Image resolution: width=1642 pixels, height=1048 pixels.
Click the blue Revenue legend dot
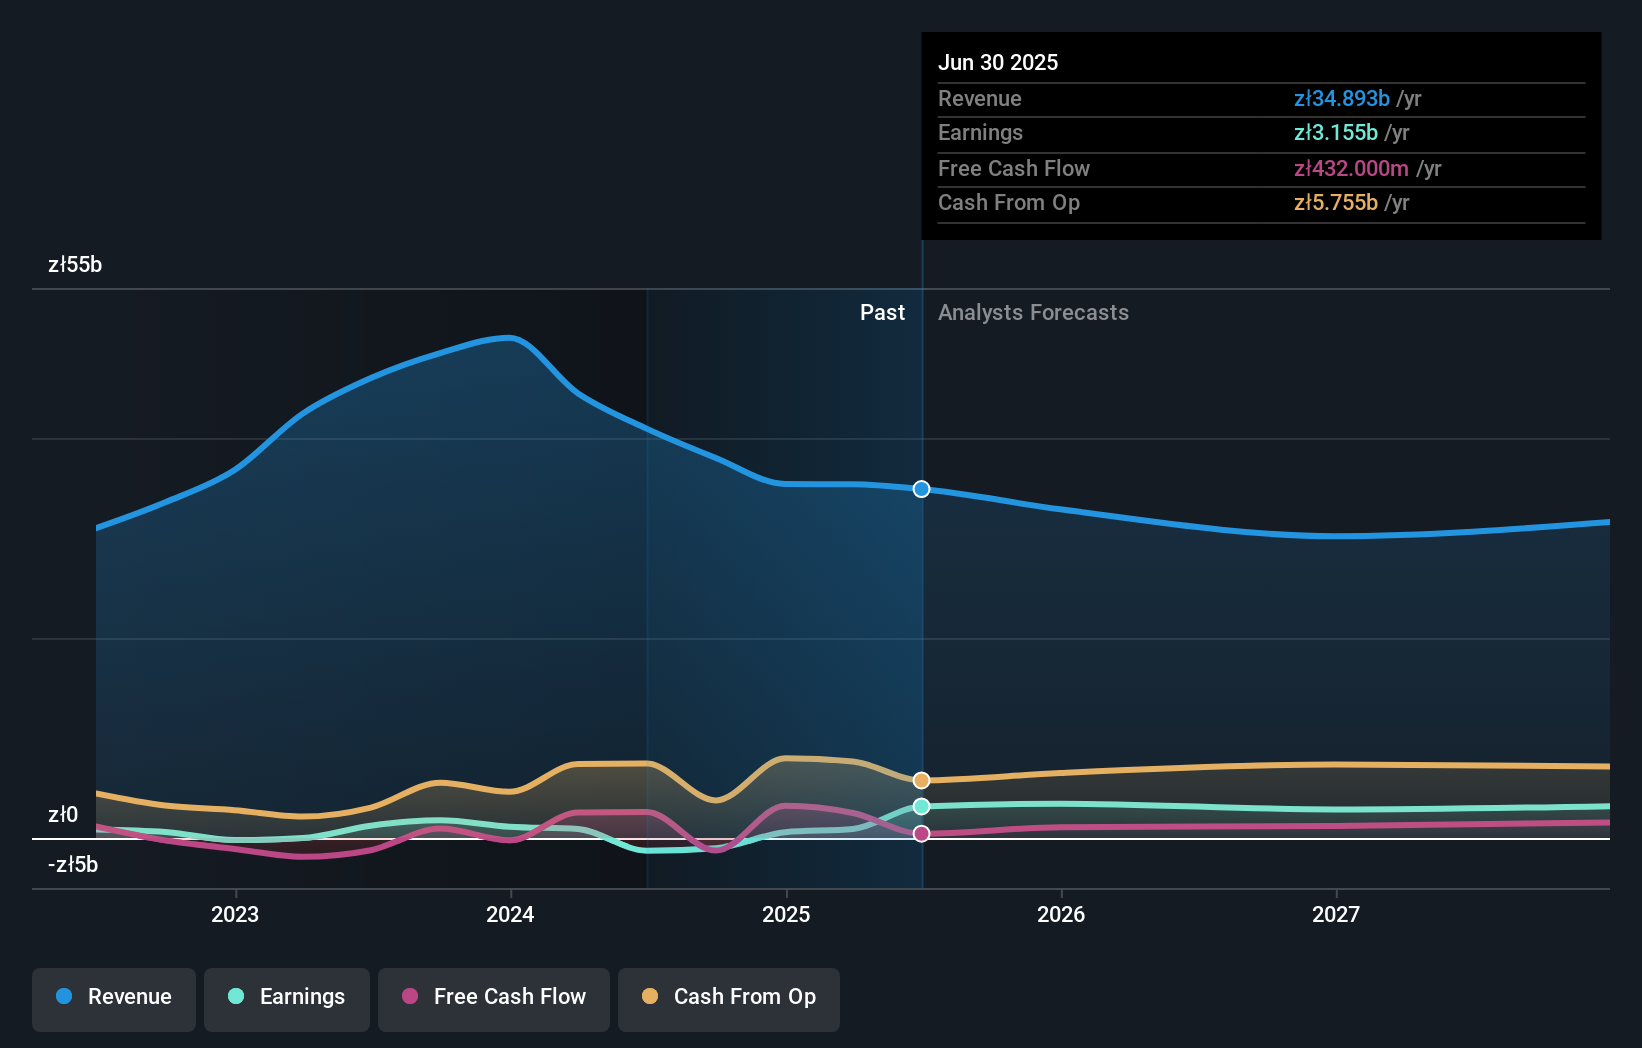[62, 997]
